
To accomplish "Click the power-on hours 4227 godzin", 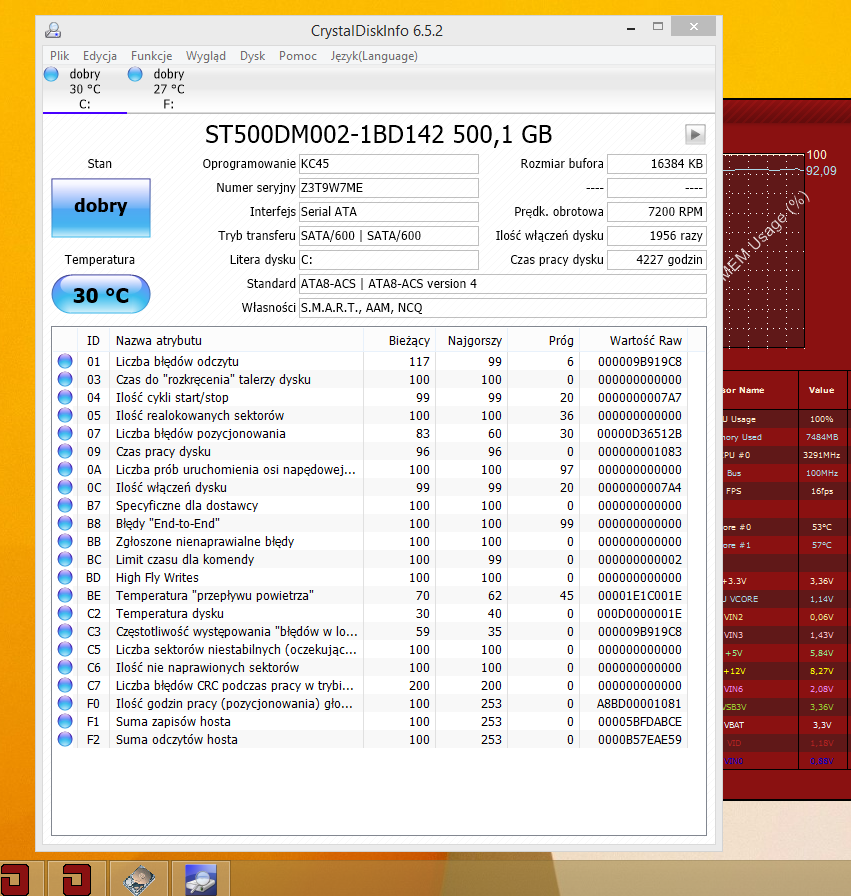I will coord(657,260).
